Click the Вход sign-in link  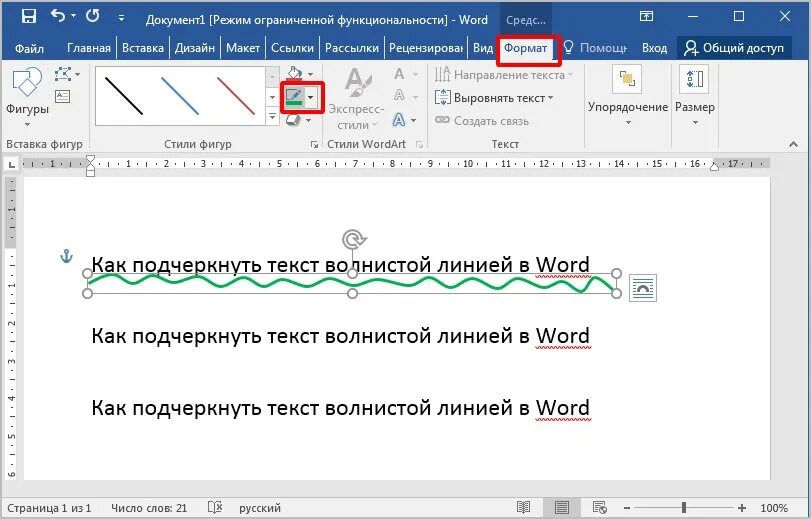point(654,48)
